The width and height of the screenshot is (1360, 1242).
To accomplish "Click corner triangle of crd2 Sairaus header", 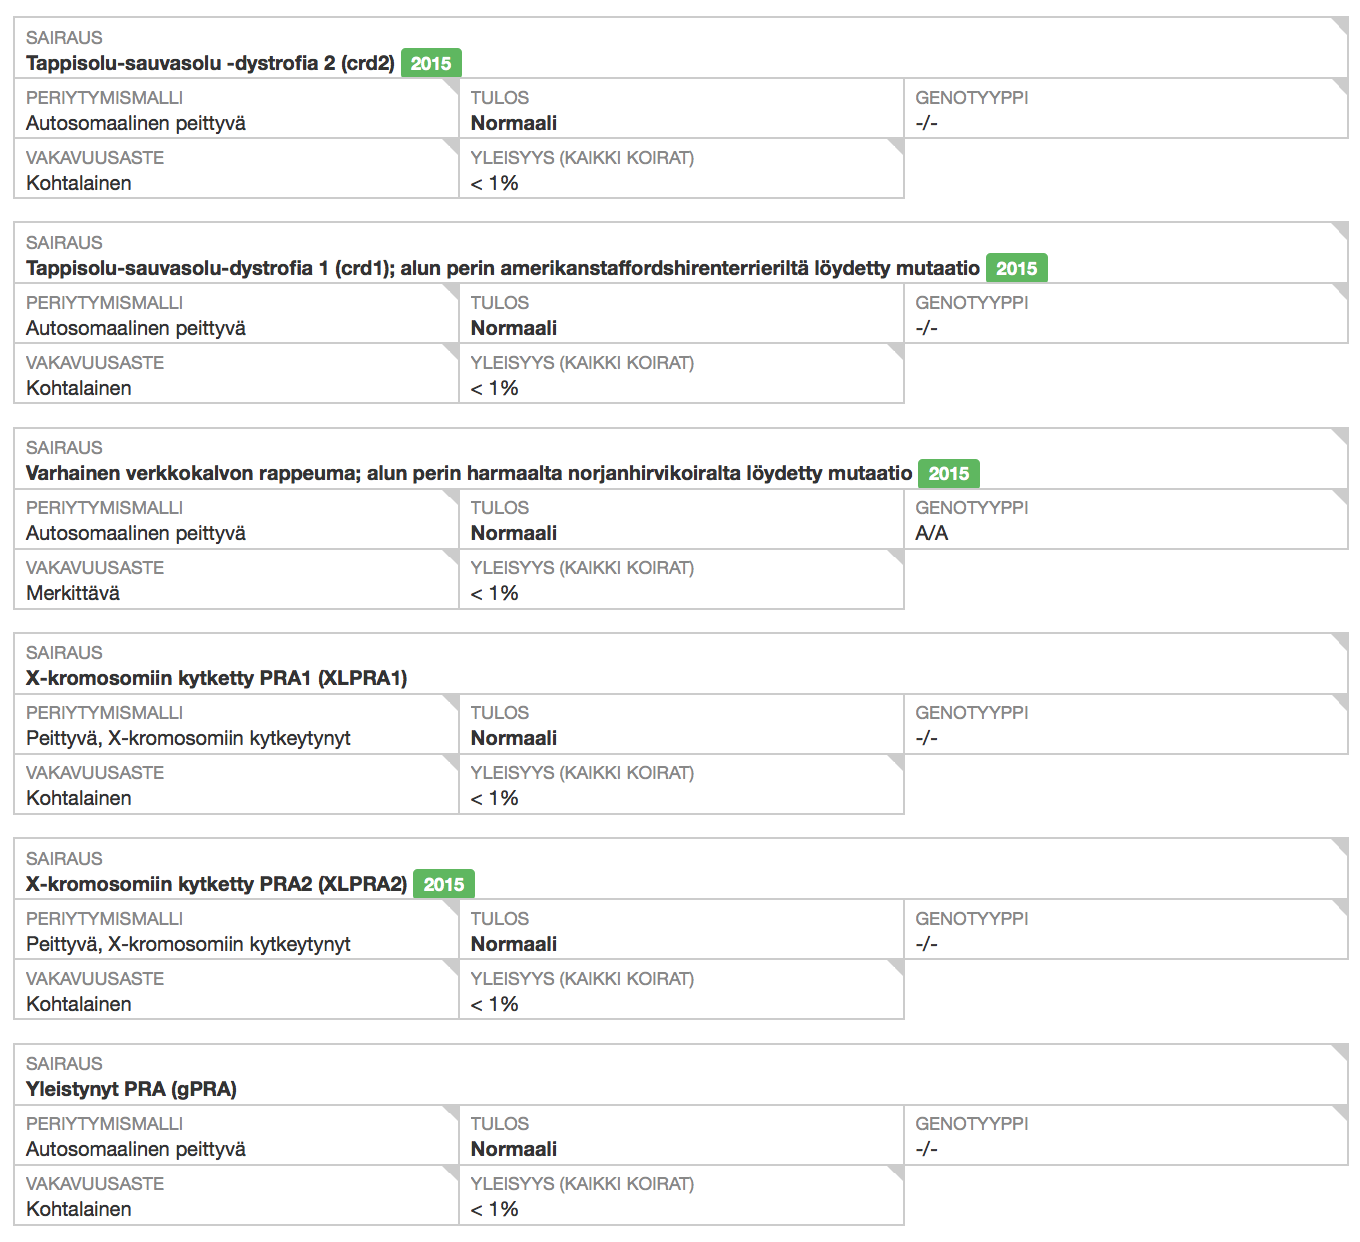I will pos(1340,25).
